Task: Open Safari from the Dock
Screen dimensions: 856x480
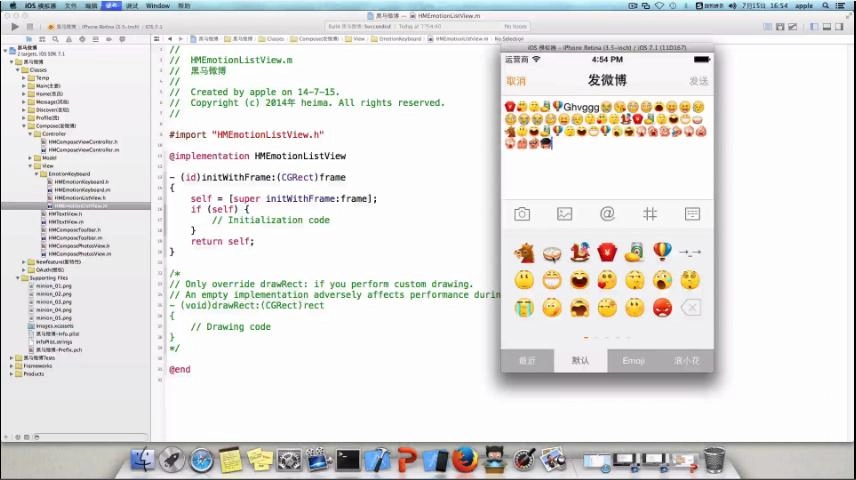Action: pos(201,460)
